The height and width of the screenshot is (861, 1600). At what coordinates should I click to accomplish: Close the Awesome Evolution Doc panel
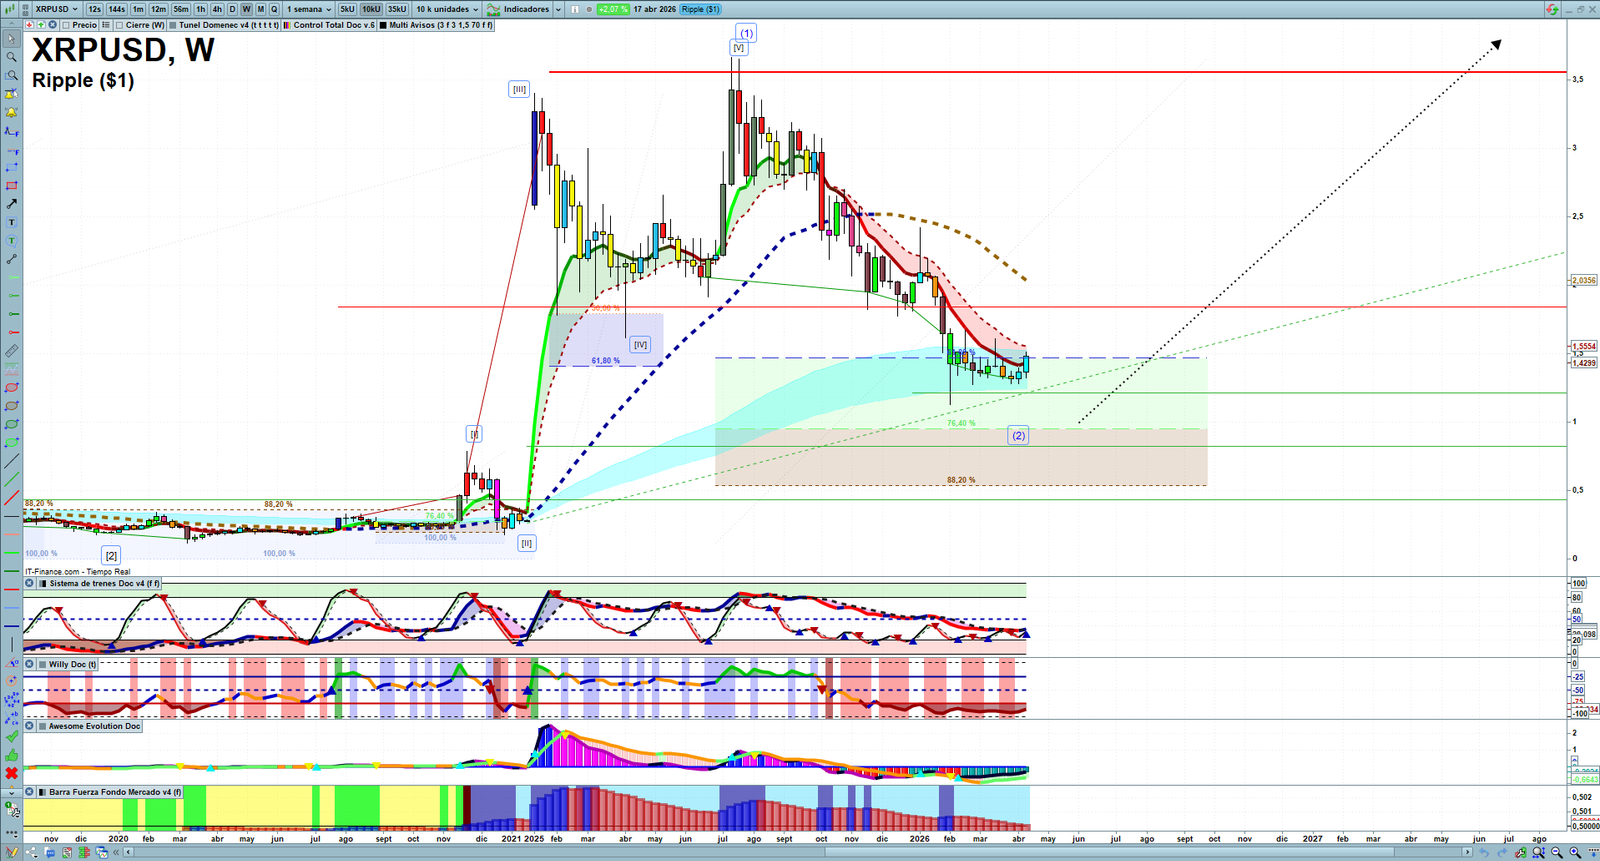pyautogui.click(x=30, y=726)
